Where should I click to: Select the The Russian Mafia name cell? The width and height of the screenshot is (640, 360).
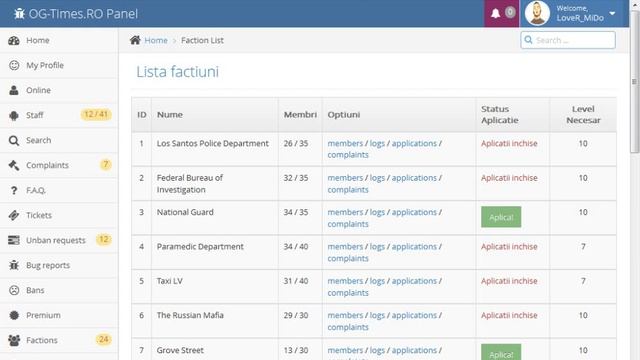[x=215, y=321]
